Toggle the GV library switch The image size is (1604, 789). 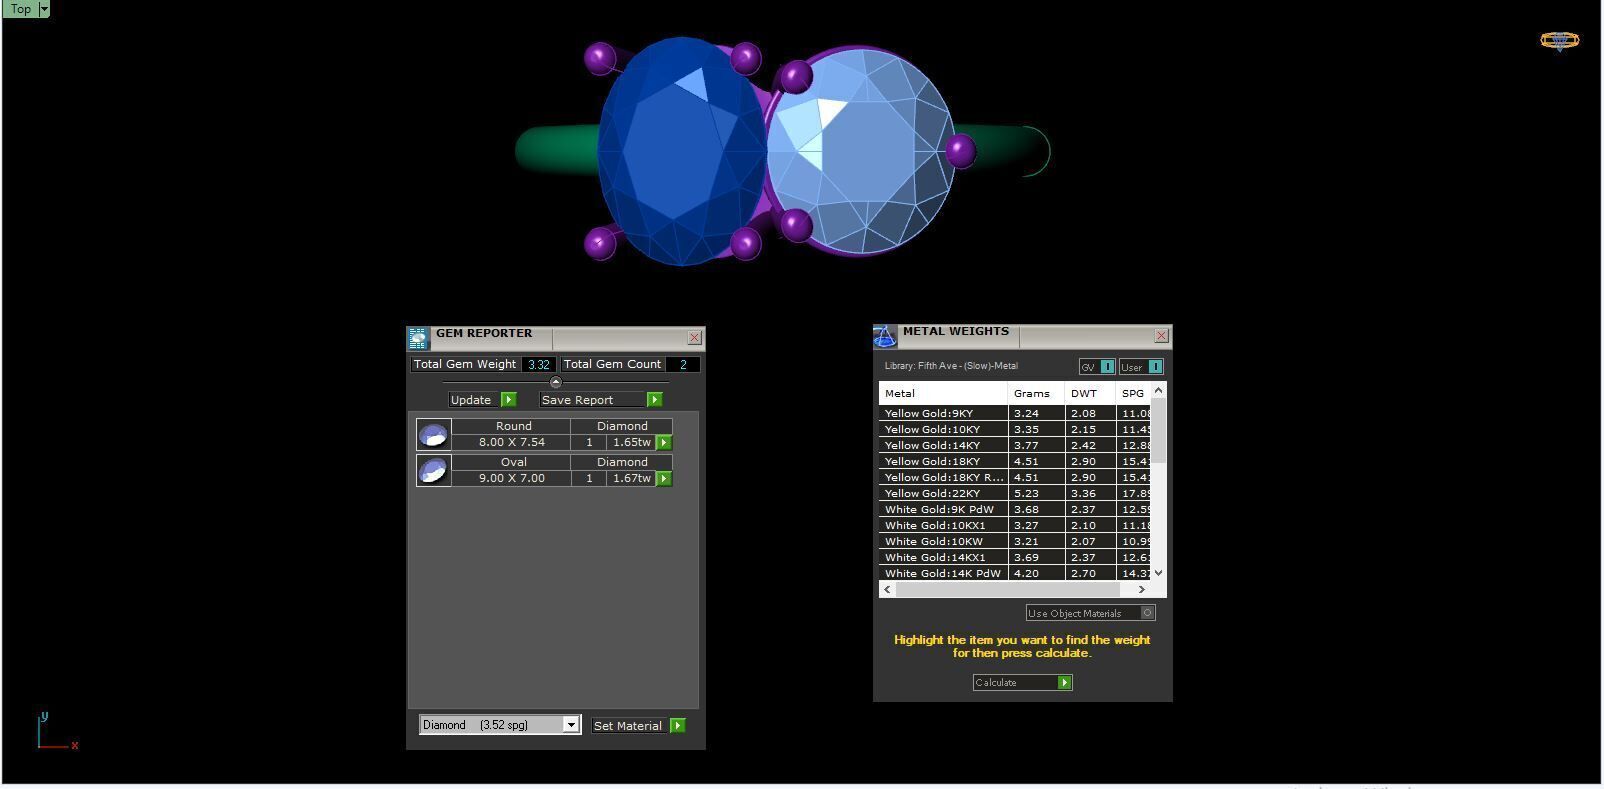[x=1097, y=367]
